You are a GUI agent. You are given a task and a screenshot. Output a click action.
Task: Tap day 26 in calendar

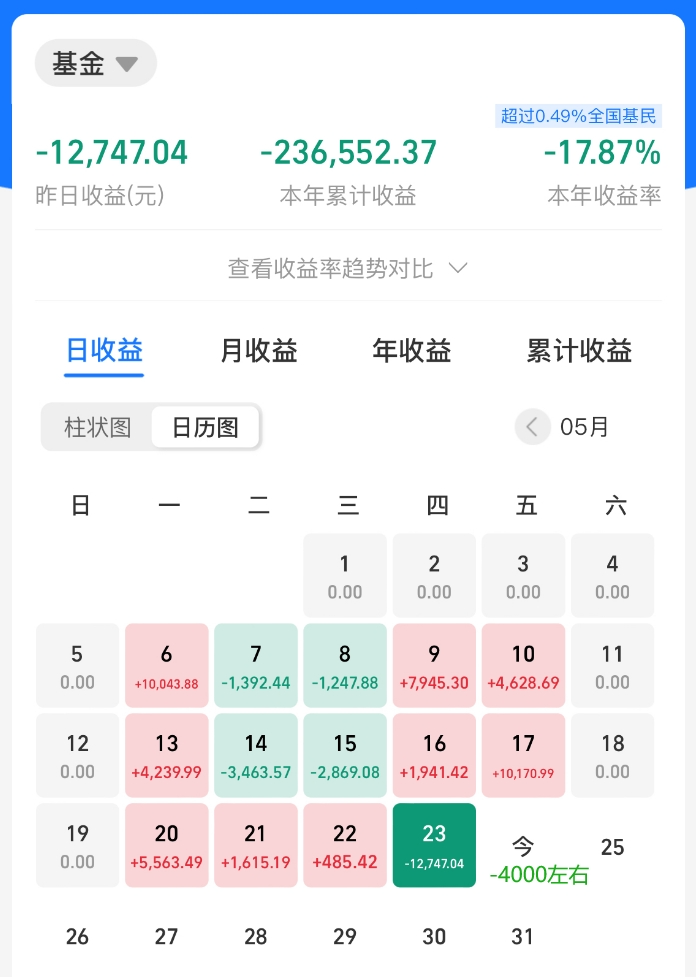[x=77, y=936]
